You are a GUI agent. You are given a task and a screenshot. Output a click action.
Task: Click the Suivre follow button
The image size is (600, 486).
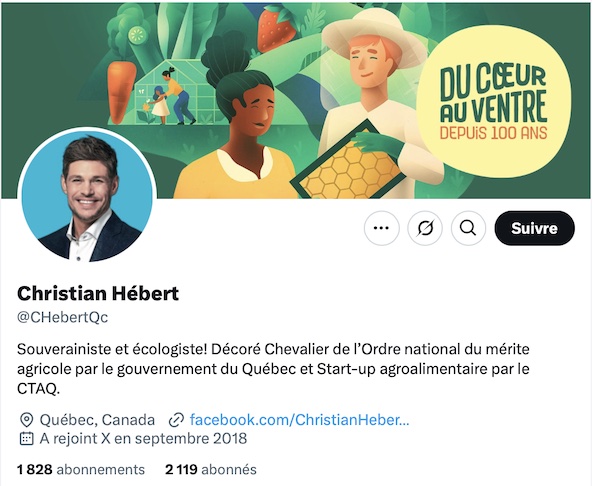(534, 228)
